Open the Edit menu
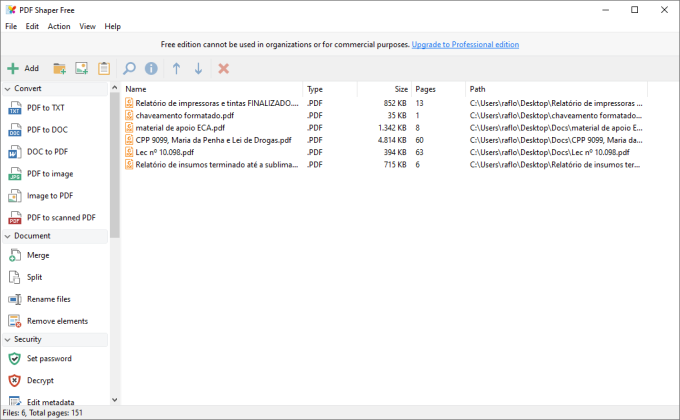The width and height of the screenshot is (680, 420). 32,26
